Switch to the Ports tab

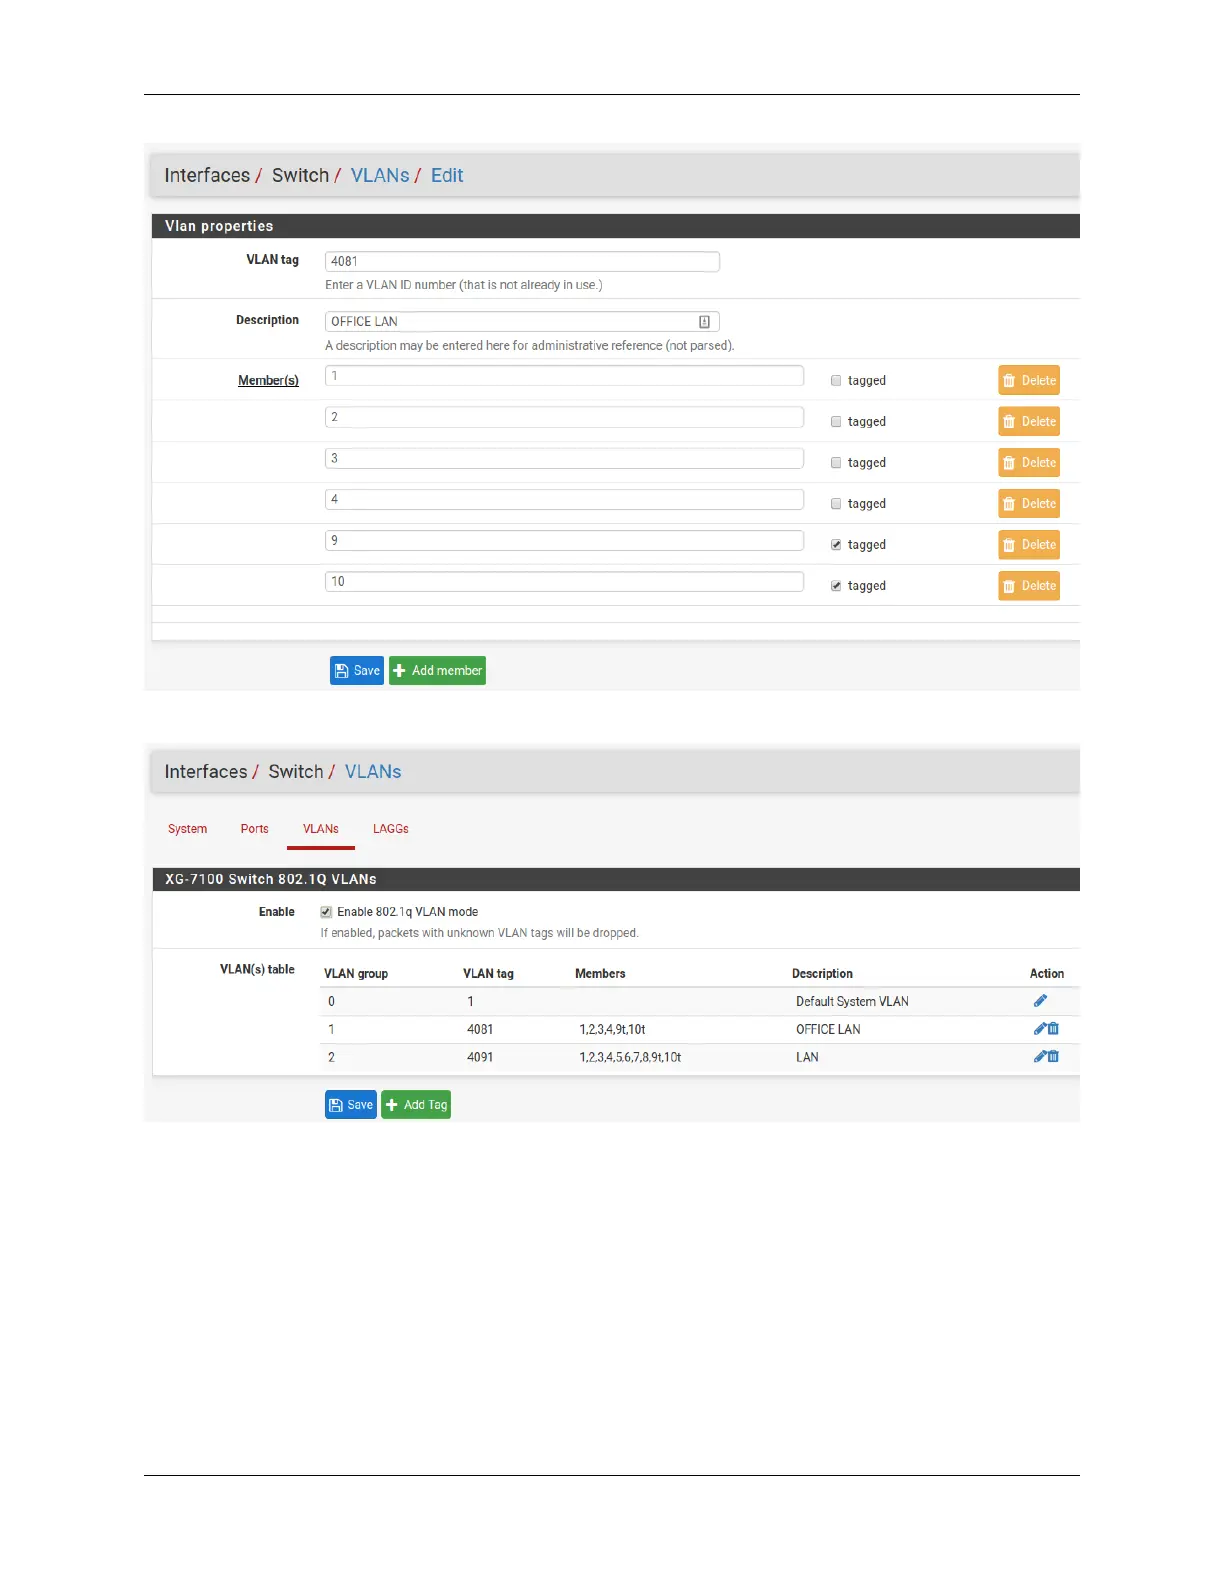255,829
